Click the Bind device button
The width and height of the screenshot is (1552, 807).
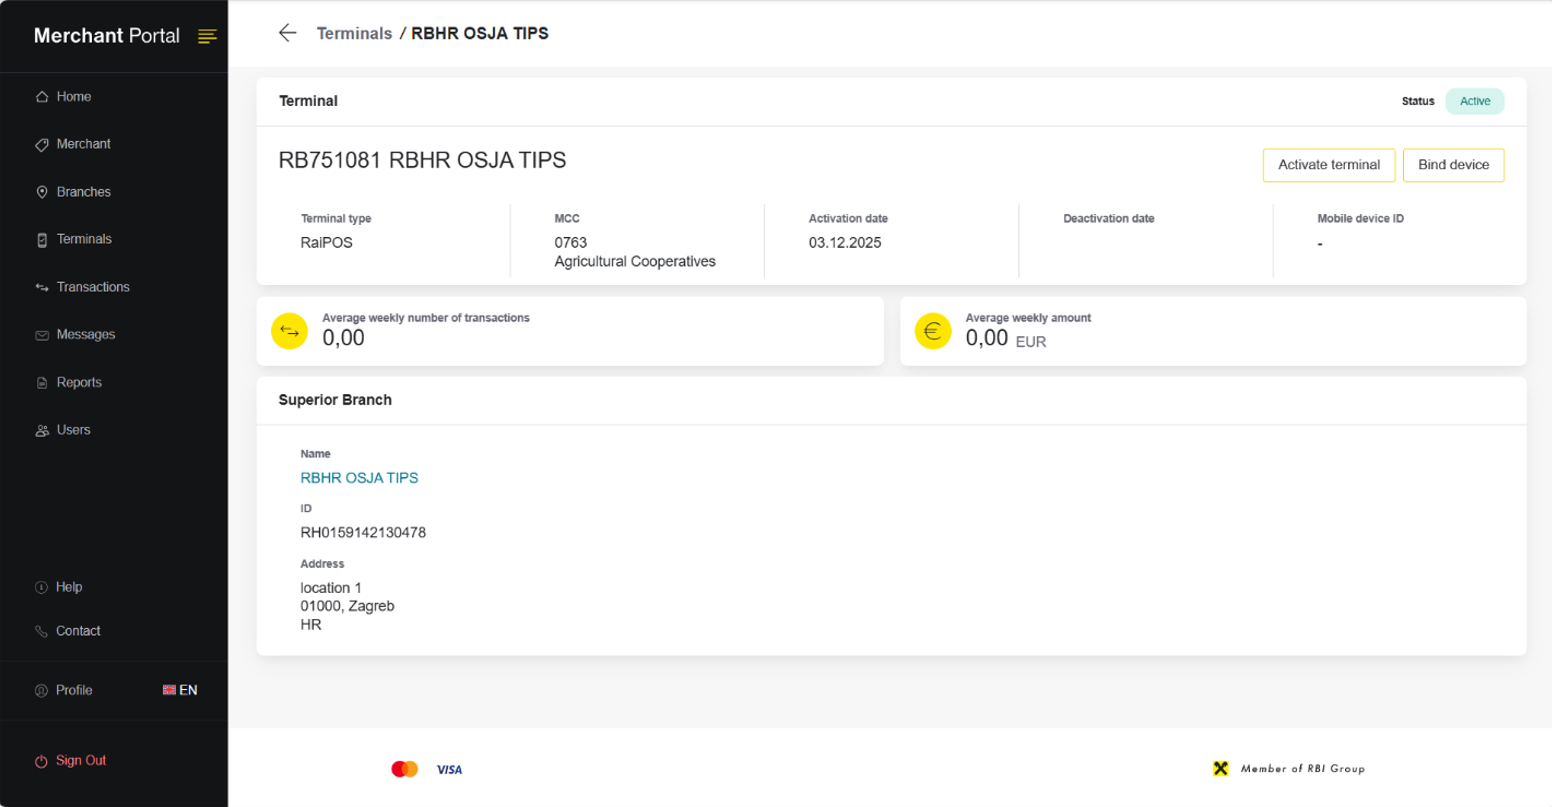click(1454, 165)
